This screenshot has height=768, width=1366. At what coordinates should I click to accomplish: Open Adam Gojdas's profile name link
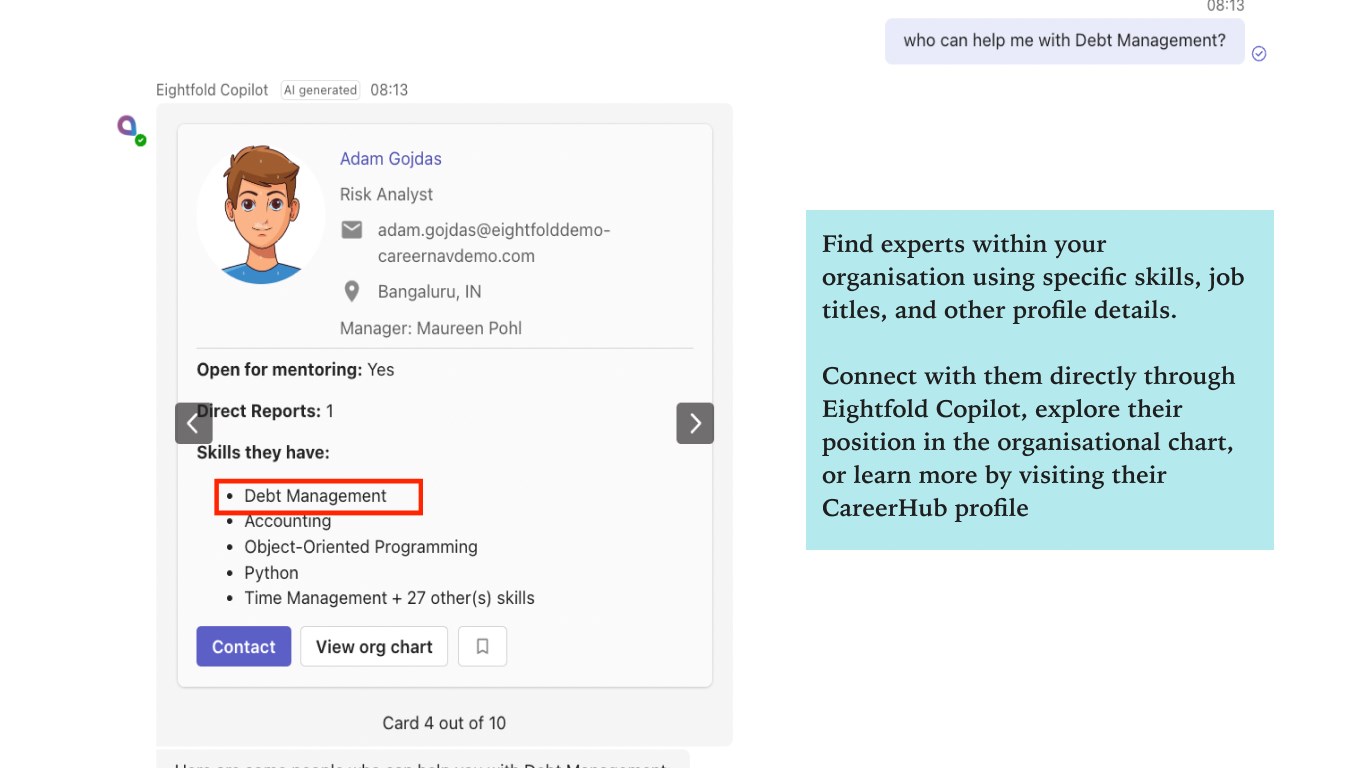click(390, 159)
